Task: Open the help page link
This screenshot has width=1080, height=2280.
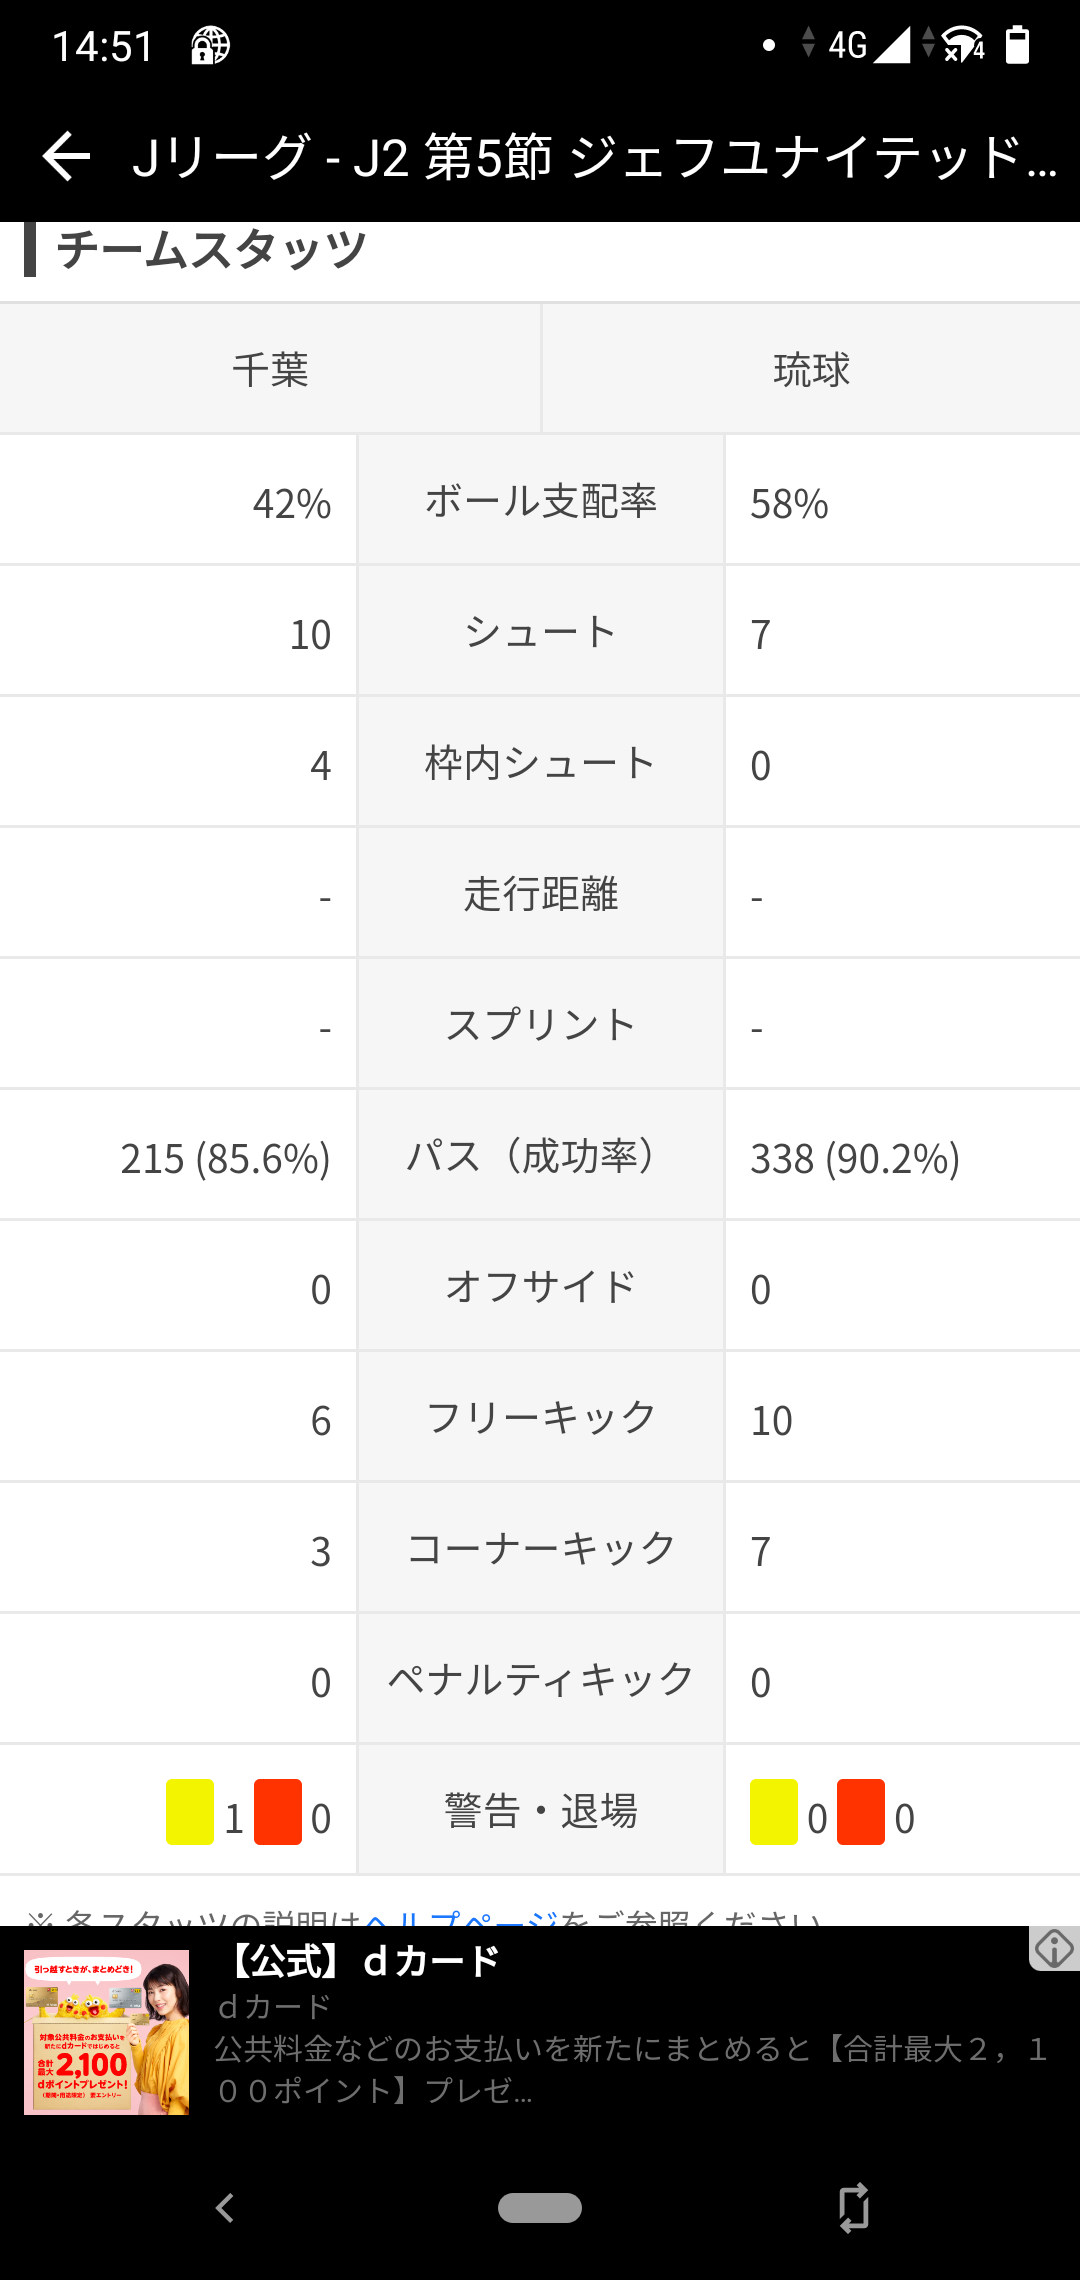Action: click(461, 1918)
